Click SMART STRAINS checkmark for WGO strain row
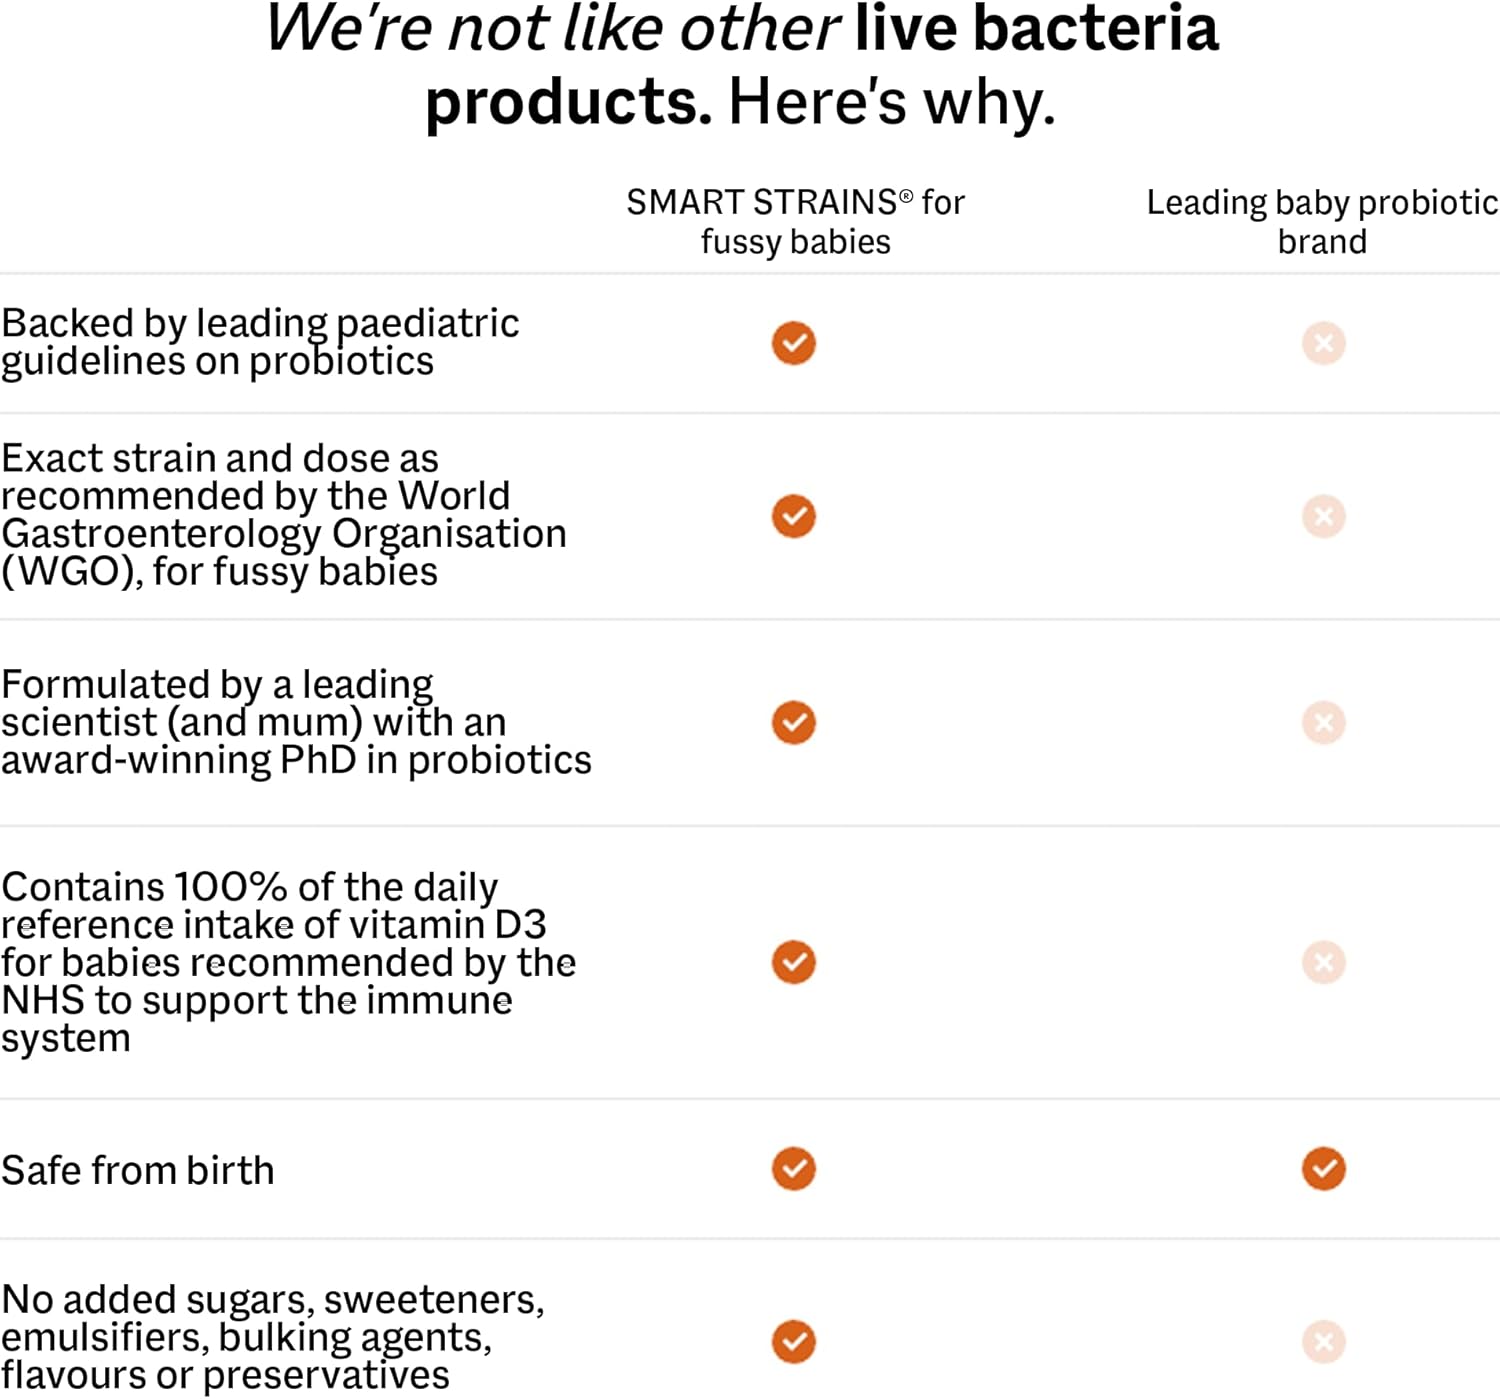 point(794,516)
